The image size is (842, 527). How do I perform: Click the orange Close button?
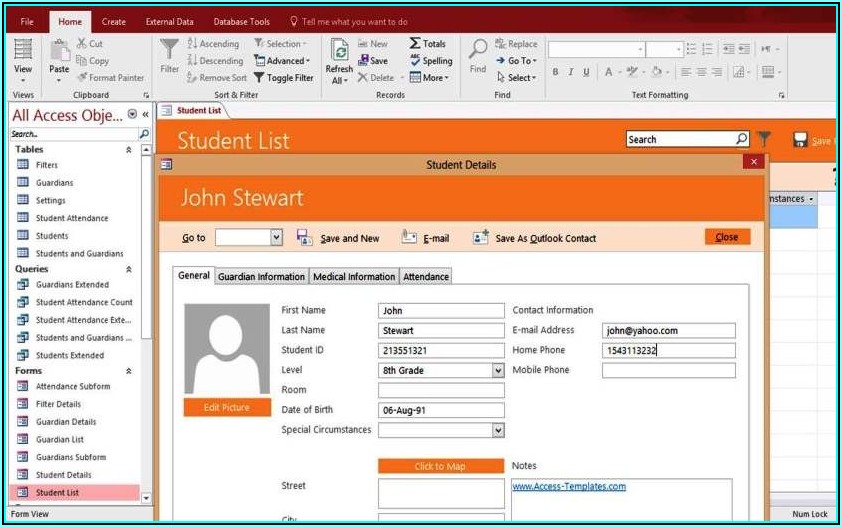pyautogui.click(x=727, y=237)
